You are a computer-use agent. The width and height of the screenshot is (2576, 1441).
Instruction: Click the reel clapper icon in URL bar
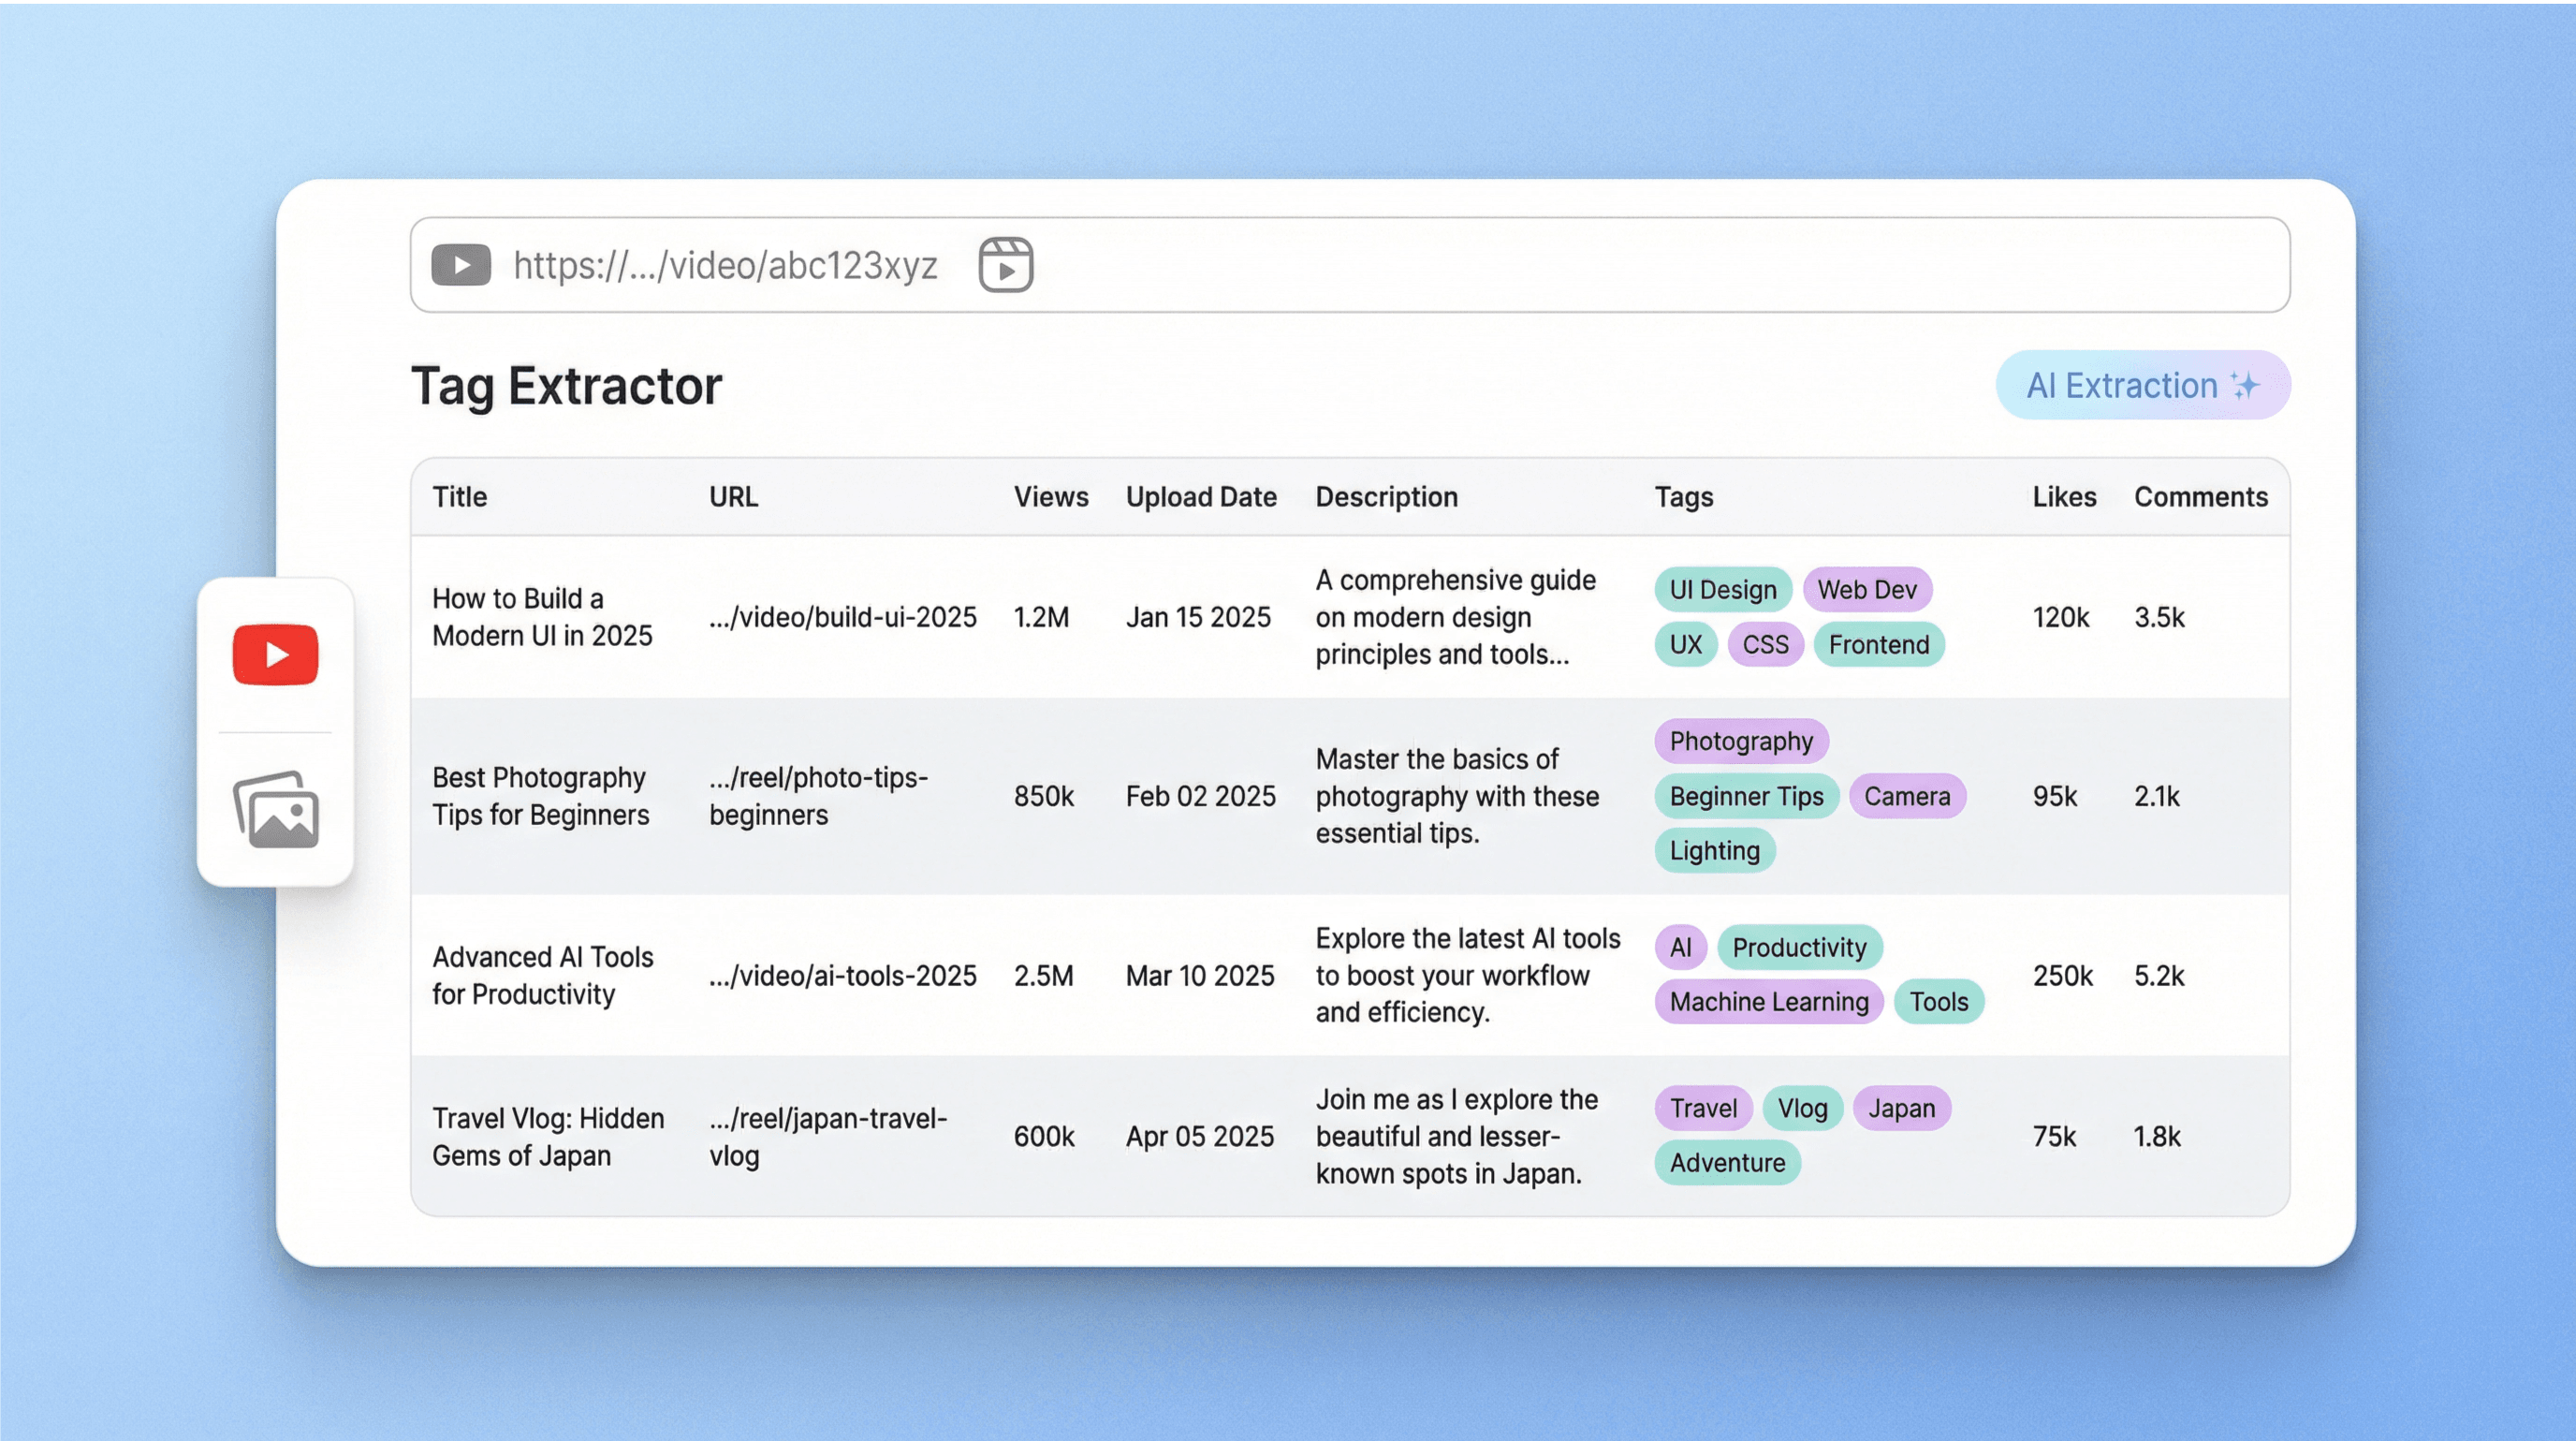tap(1005, 265)
